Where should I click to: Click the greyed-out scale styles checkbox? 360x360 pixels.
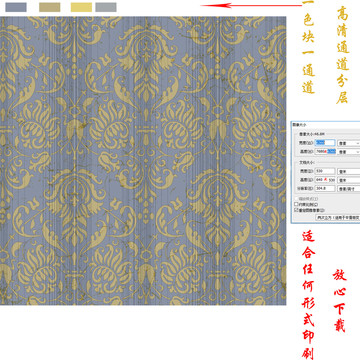tap(296, 199)
